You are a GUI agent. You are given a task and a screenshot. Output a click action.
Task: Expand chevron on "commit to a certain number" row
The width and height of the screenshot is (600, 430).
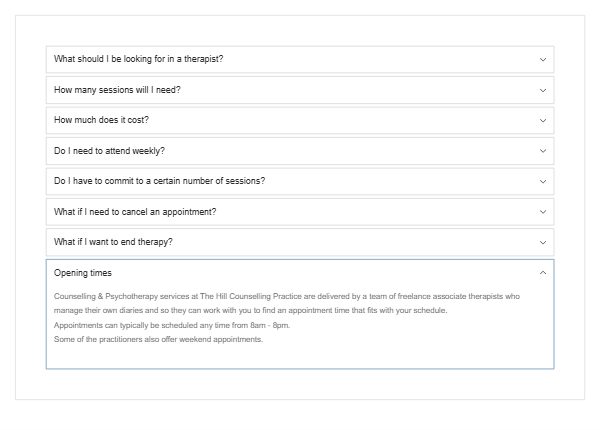[543, 181]
